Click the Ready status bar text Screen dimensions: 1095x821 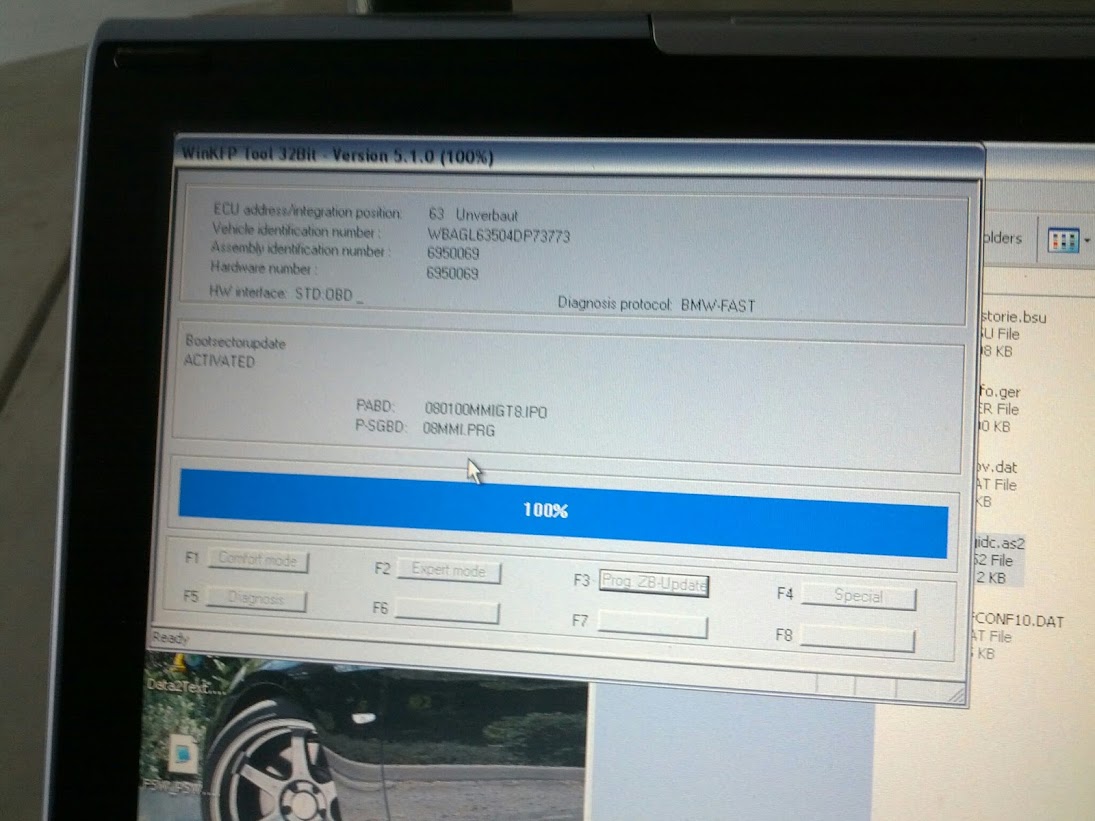(x=170, y=637)
